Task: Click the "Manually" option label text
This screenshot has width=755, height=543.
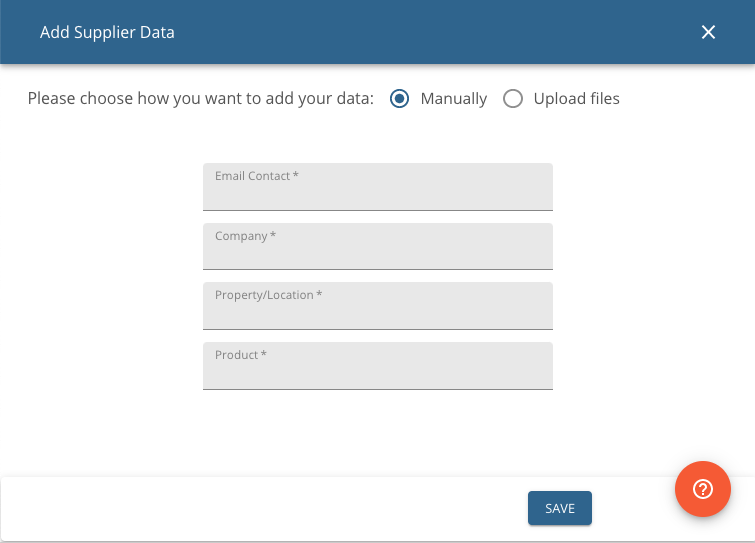Action: (x=454, y=99)
